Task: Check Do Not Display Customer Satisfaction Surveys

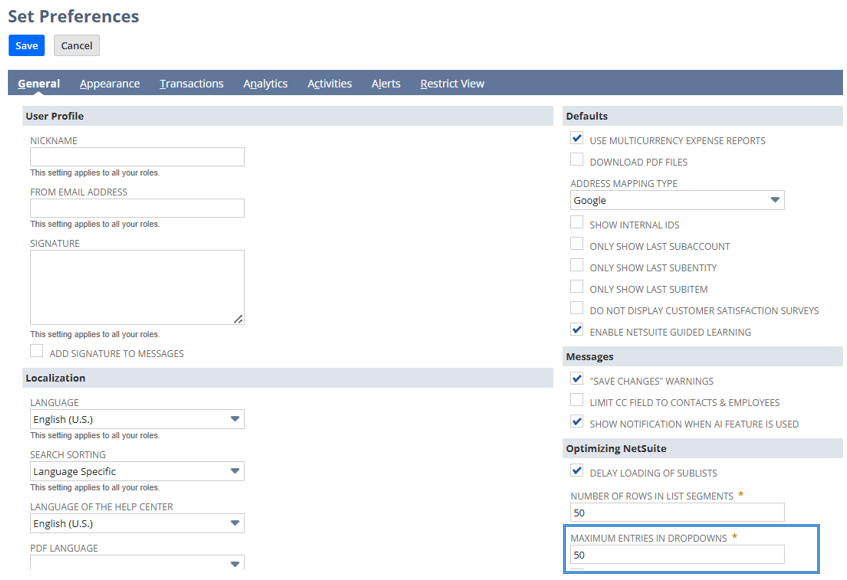Action: 577,308
